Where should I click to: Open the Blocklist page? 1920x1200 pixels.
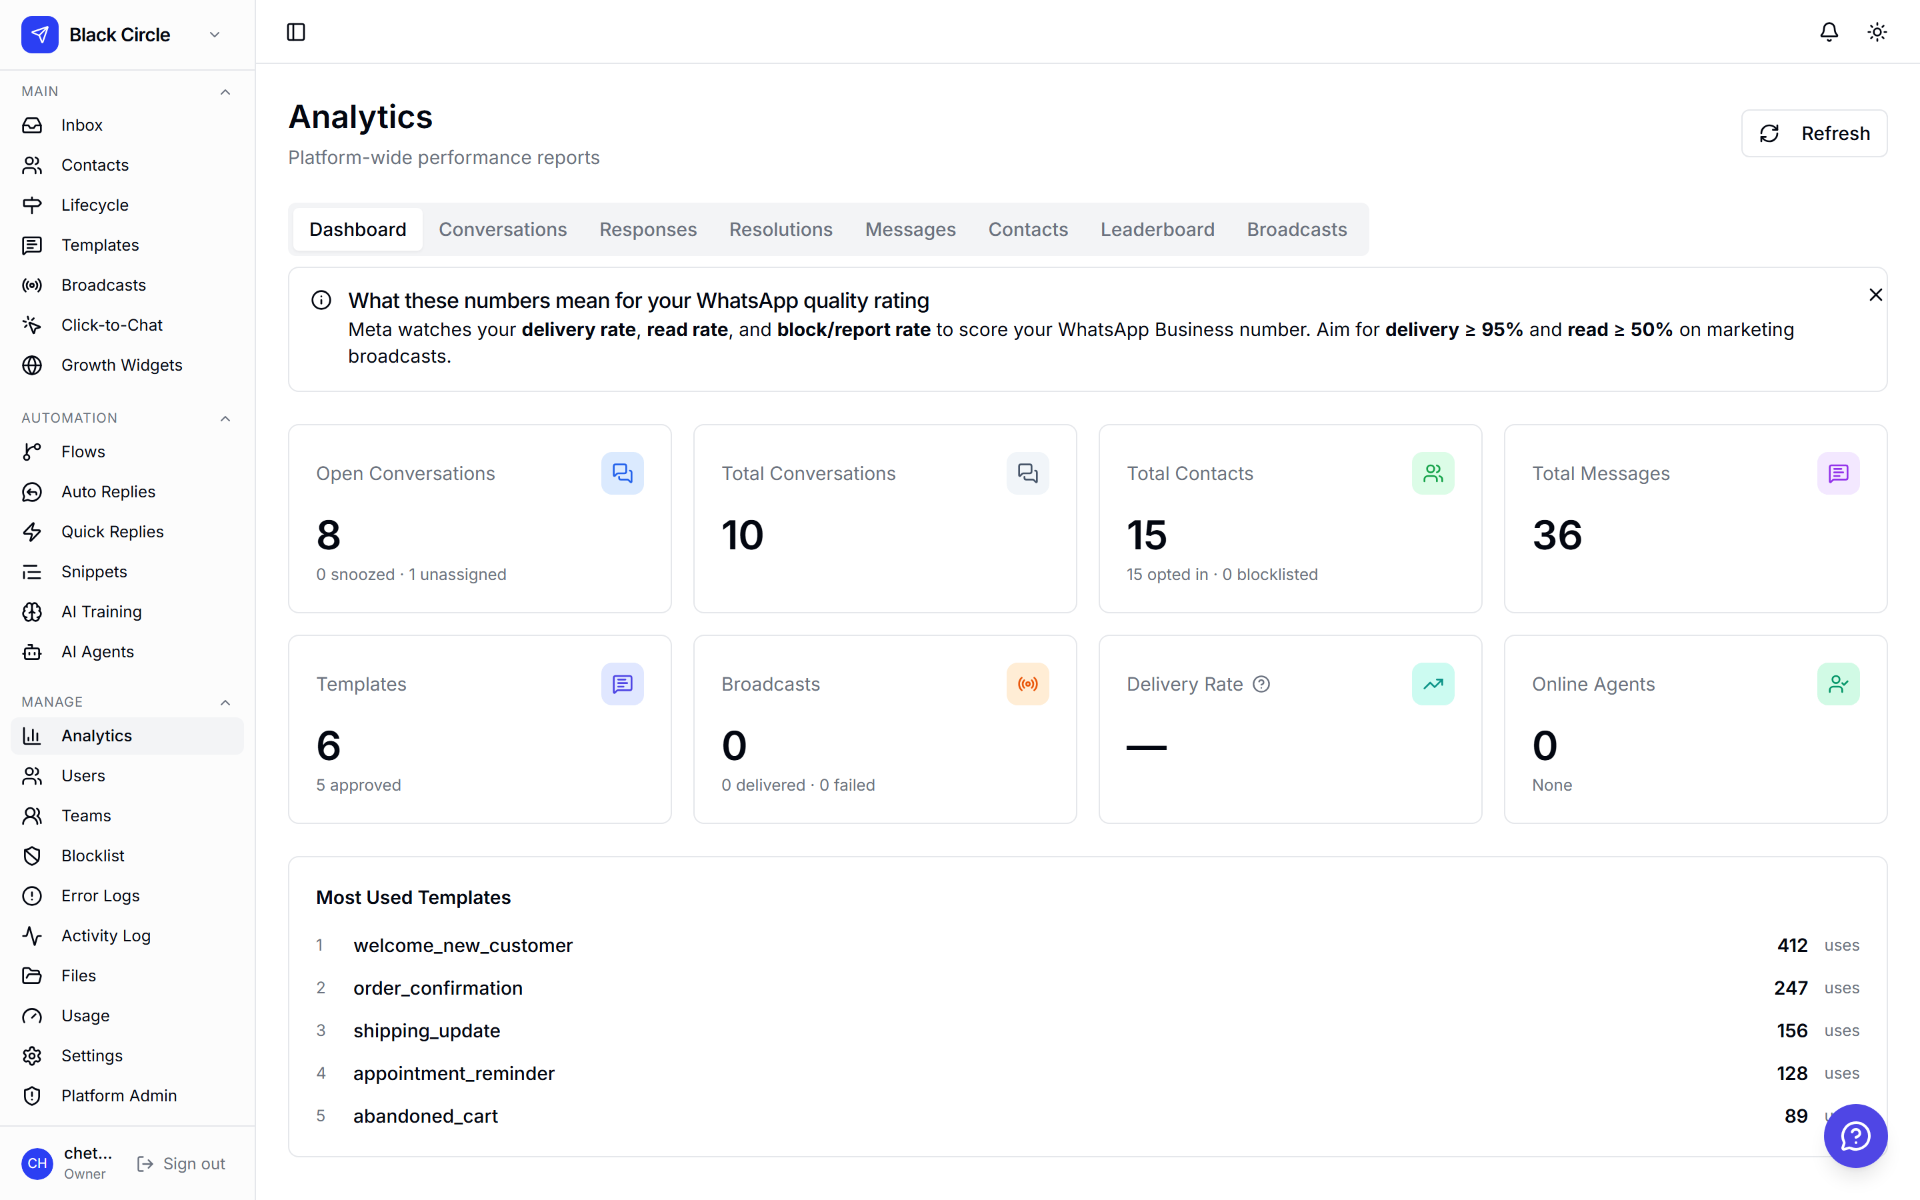(x=127, y=856)
